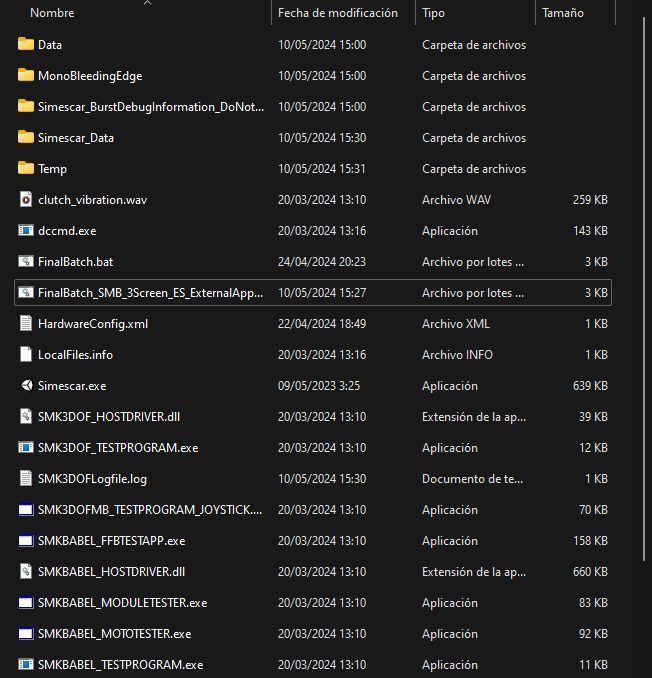The width and height of the screenshot is (652, 678).
Task: Click the SMKBABEL_FFBTESTAPP.exe icon
Action: 26,540
